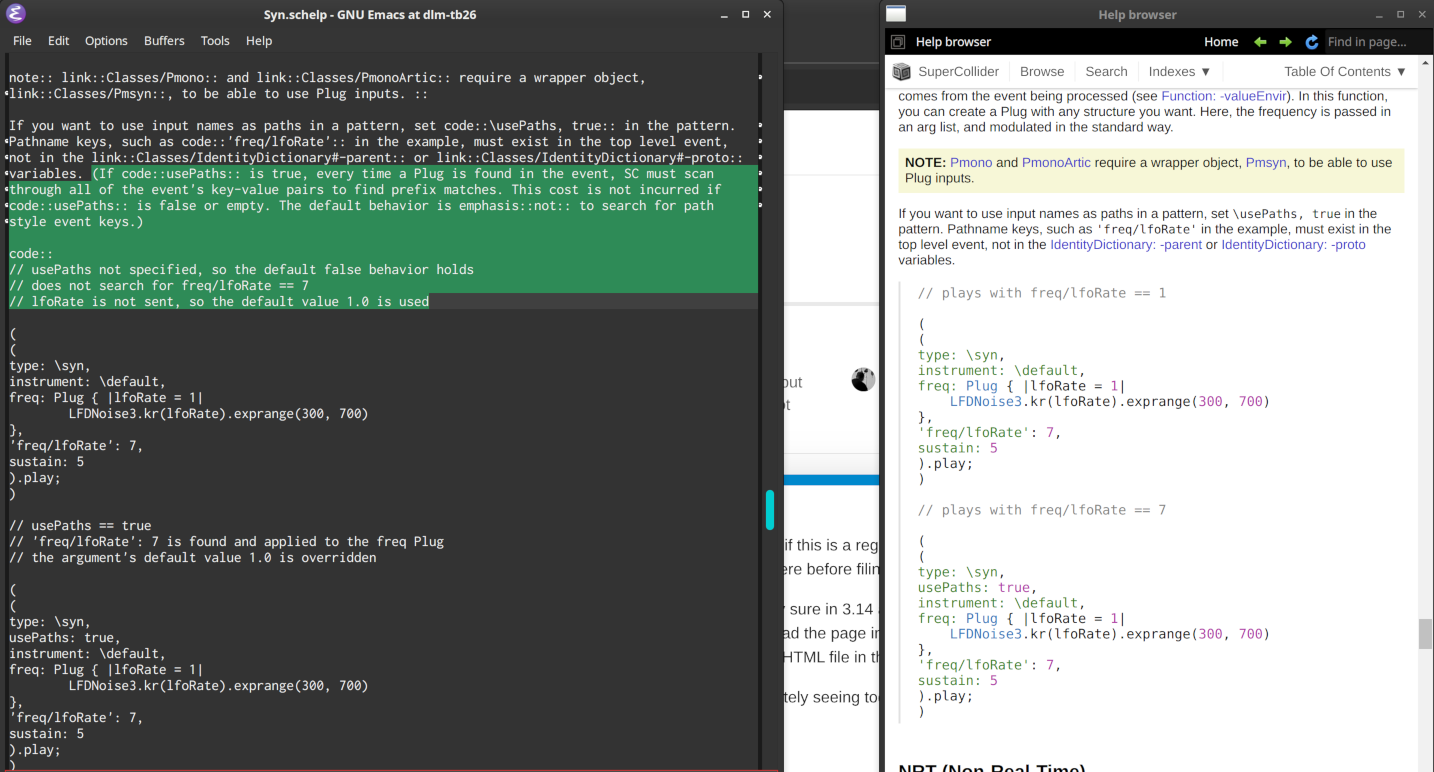Follow the Function: -valueEnvir link
This screenshot has width=1434, height=772.
[x=1226, y=96]
